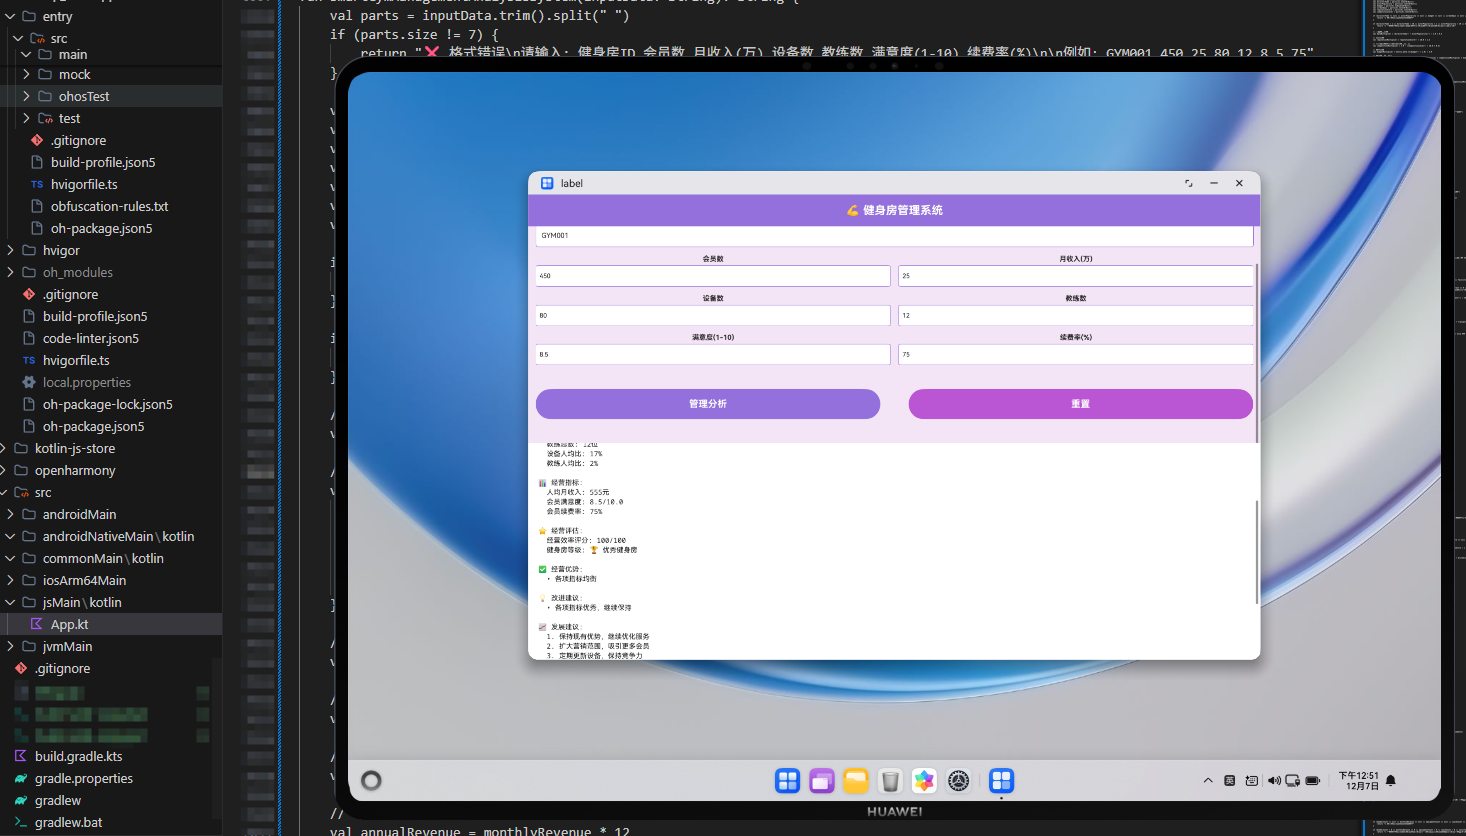This screenshot has width=1466, height=836.
Task: Focus the 续费率(%) field with 75
Action: coord(1075,354)
